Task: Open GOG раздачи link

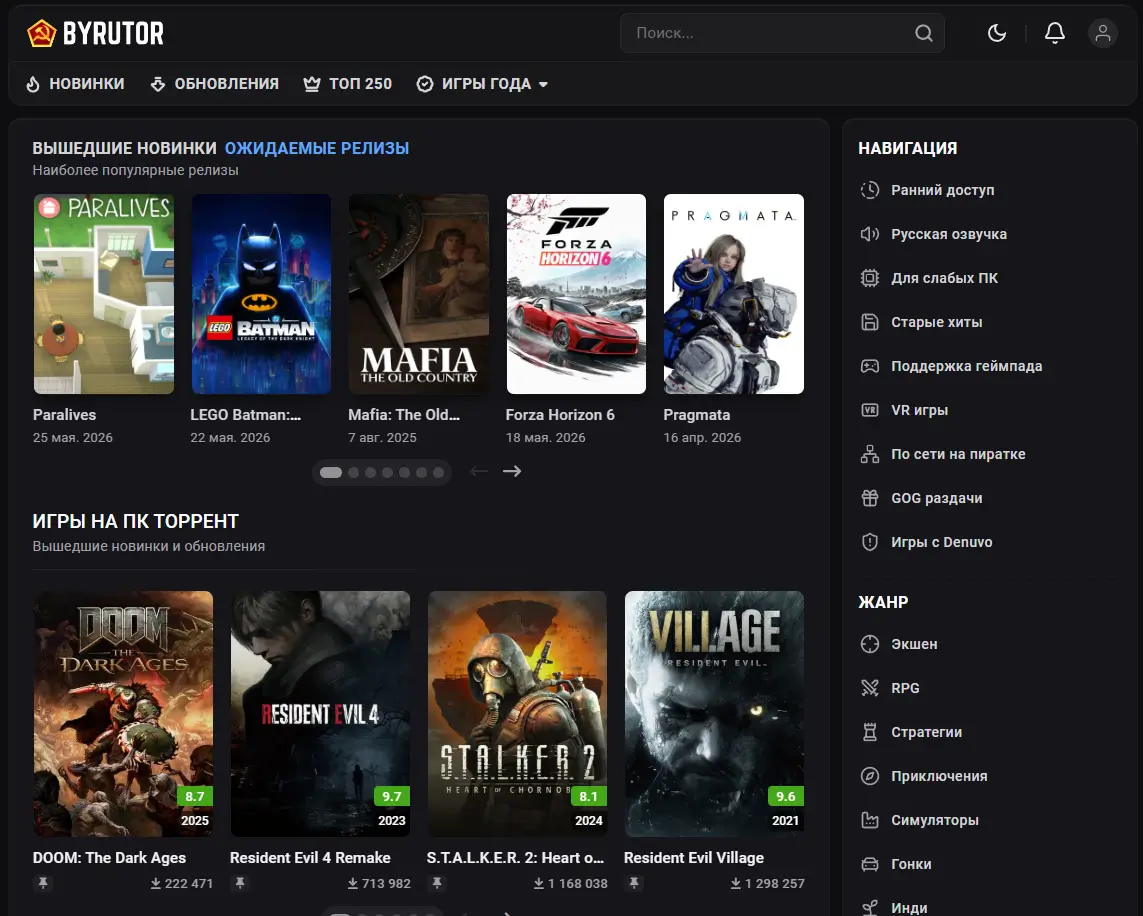Action: point(937,498)
